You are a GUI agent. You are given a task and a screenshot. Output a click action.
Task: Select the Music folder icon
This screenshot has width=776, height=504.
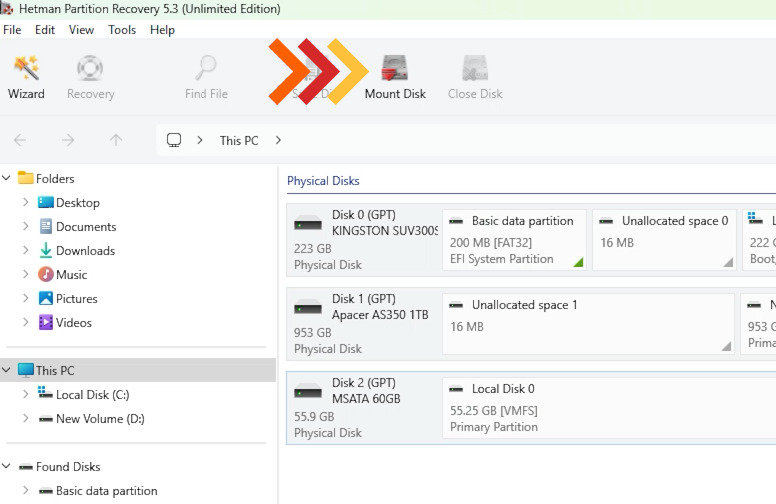point(46,274)
